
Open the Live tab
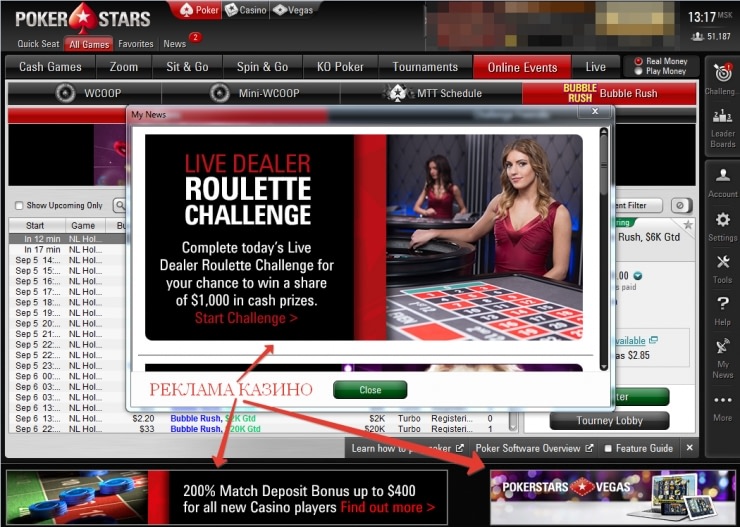tap(596, 67)
